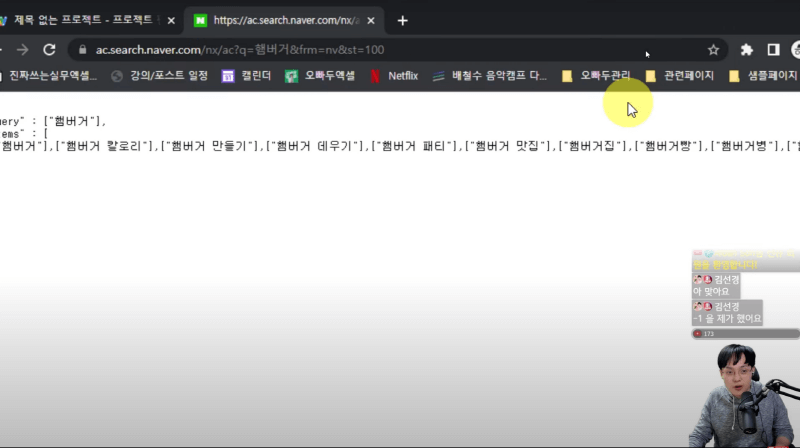
Task: Open the 배철수 음악캠프 bookmark
Action: [489, 76]
